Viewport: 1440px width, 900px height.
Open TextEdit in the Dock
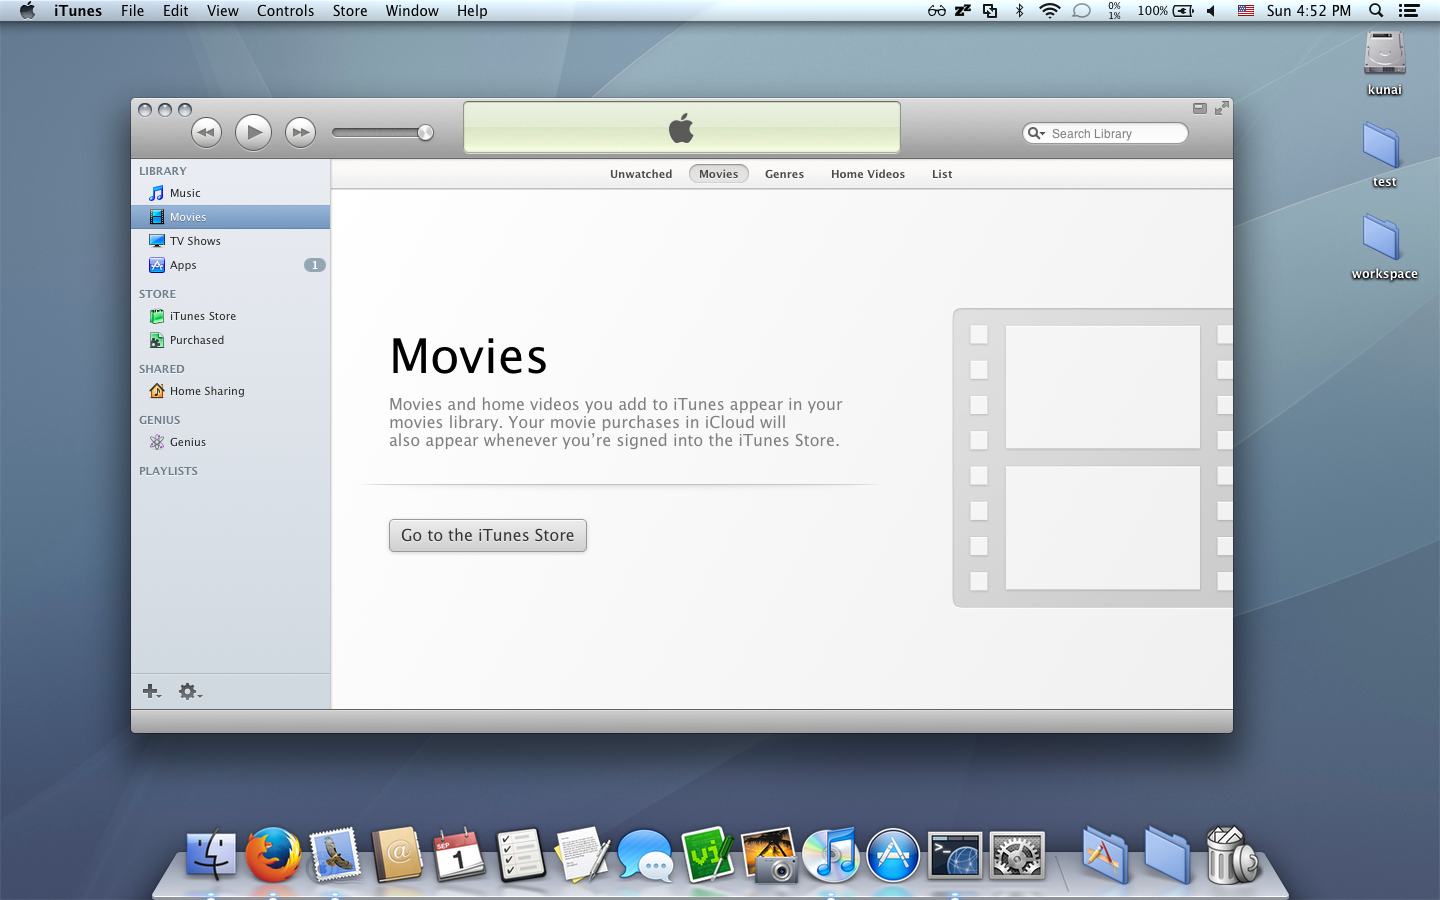point(583,856)
